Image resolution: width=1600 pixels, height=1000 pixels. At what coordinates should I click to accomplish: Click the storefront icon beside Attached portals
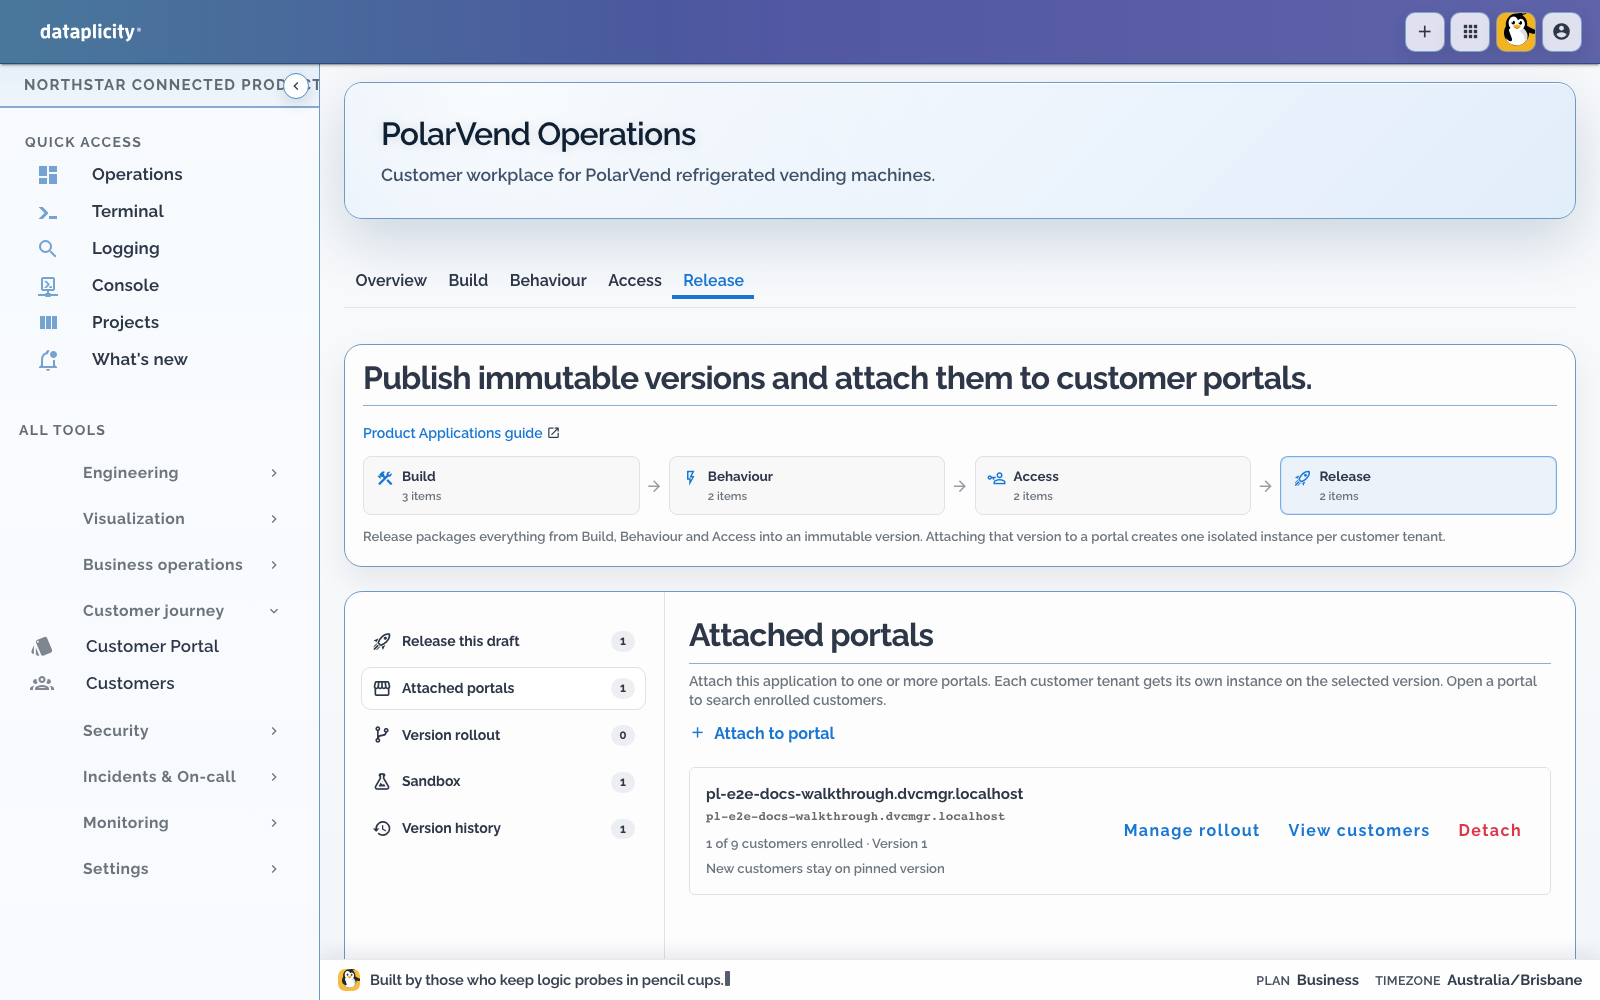click(382, 688)
